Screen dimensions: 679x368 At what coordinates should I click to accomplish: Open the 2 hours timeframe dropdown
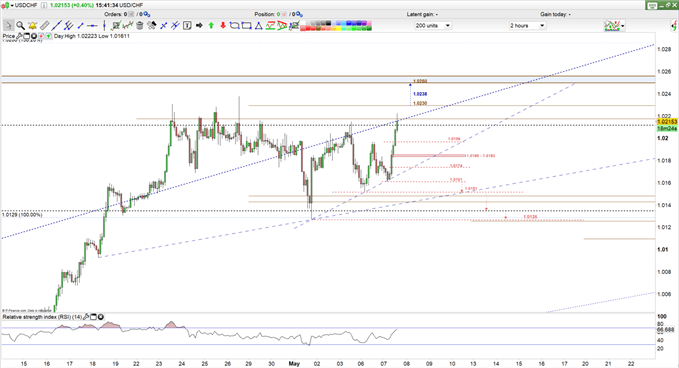tap(527, 26)
